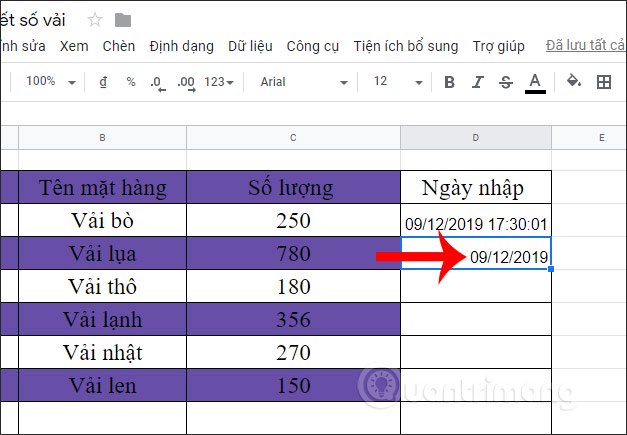Open the text color picker
This screenshot has height=435, width=627.
(x=535, y=83)
